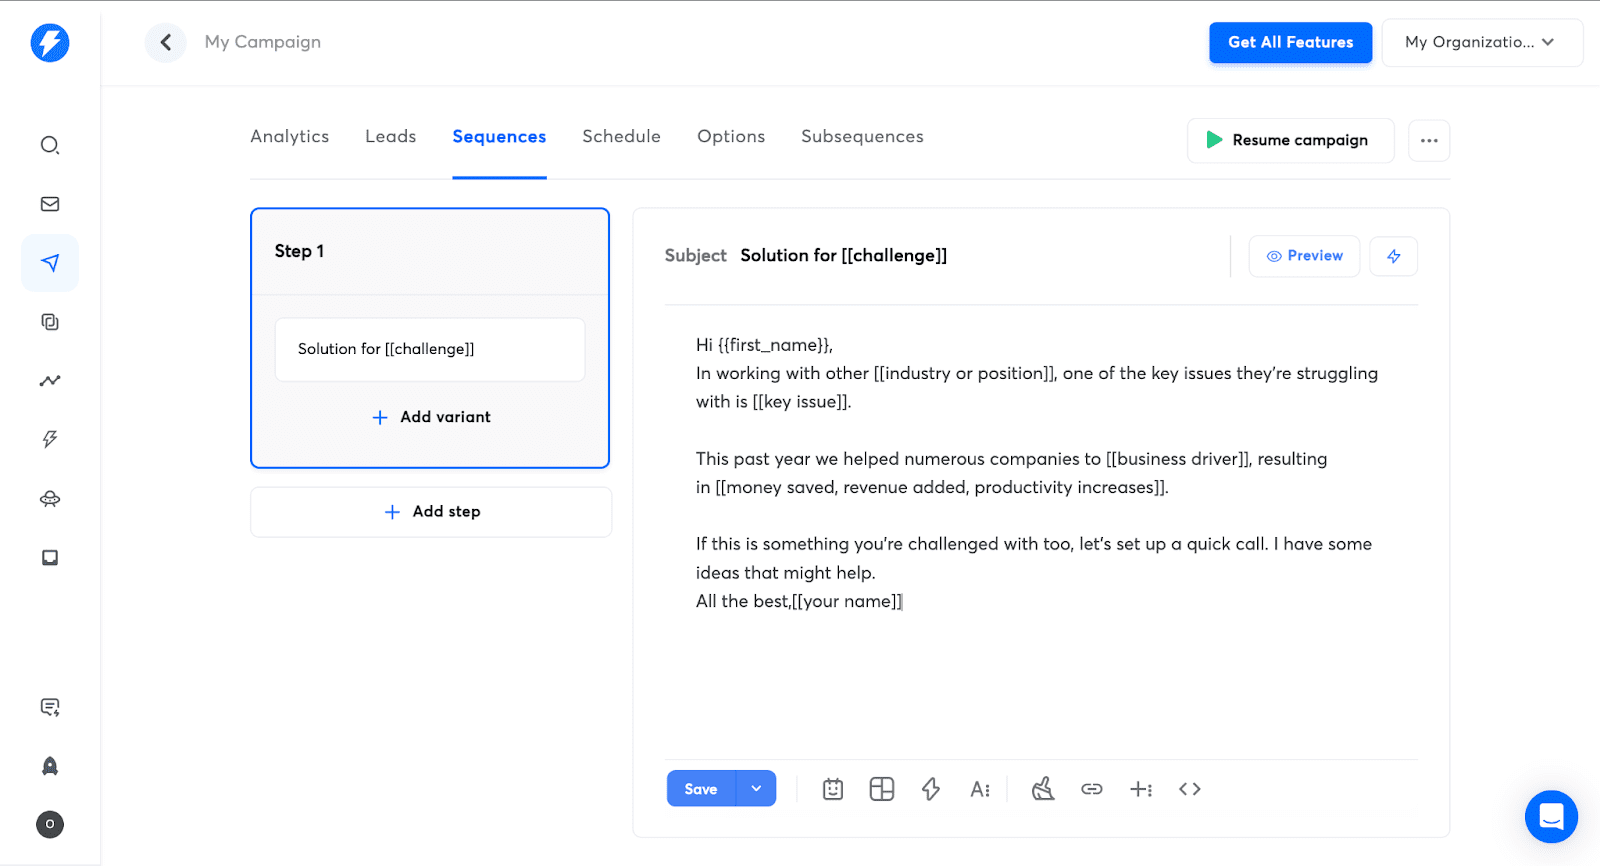Click the calendar icon in the editor toolbar
Image resolution: width=1600 pixels, height=866 pixels.
(x=833, y=789)
